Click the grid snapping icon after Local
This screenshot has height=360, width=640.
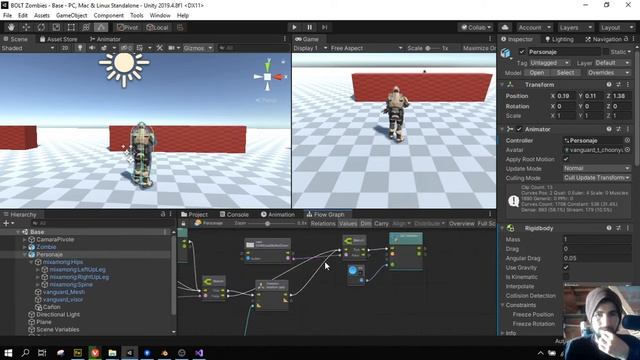(180, 27)
